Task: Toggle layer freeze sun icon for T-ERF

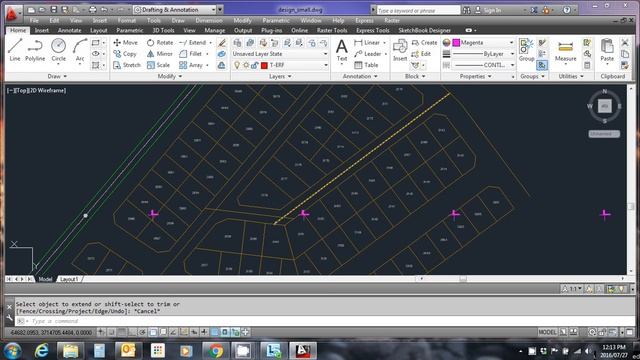Action: 246,65
